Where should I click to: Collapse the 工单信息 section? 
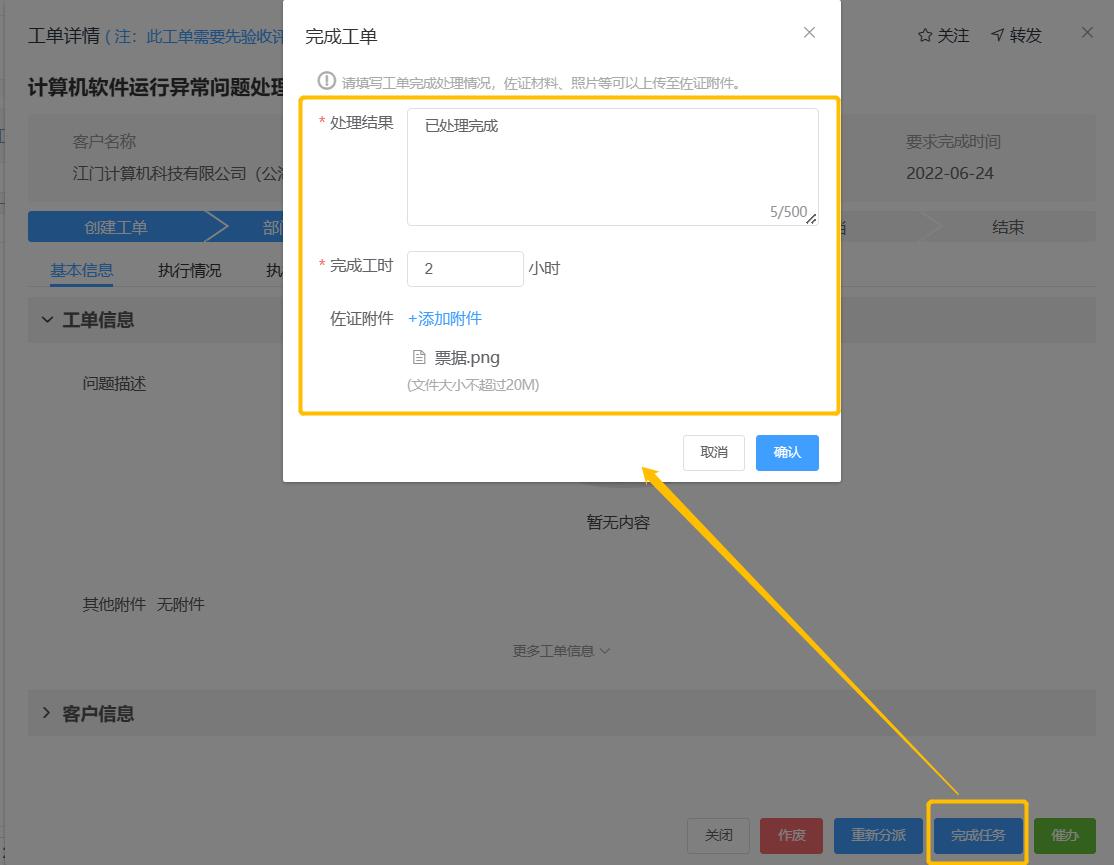click(x=47, y=320)
